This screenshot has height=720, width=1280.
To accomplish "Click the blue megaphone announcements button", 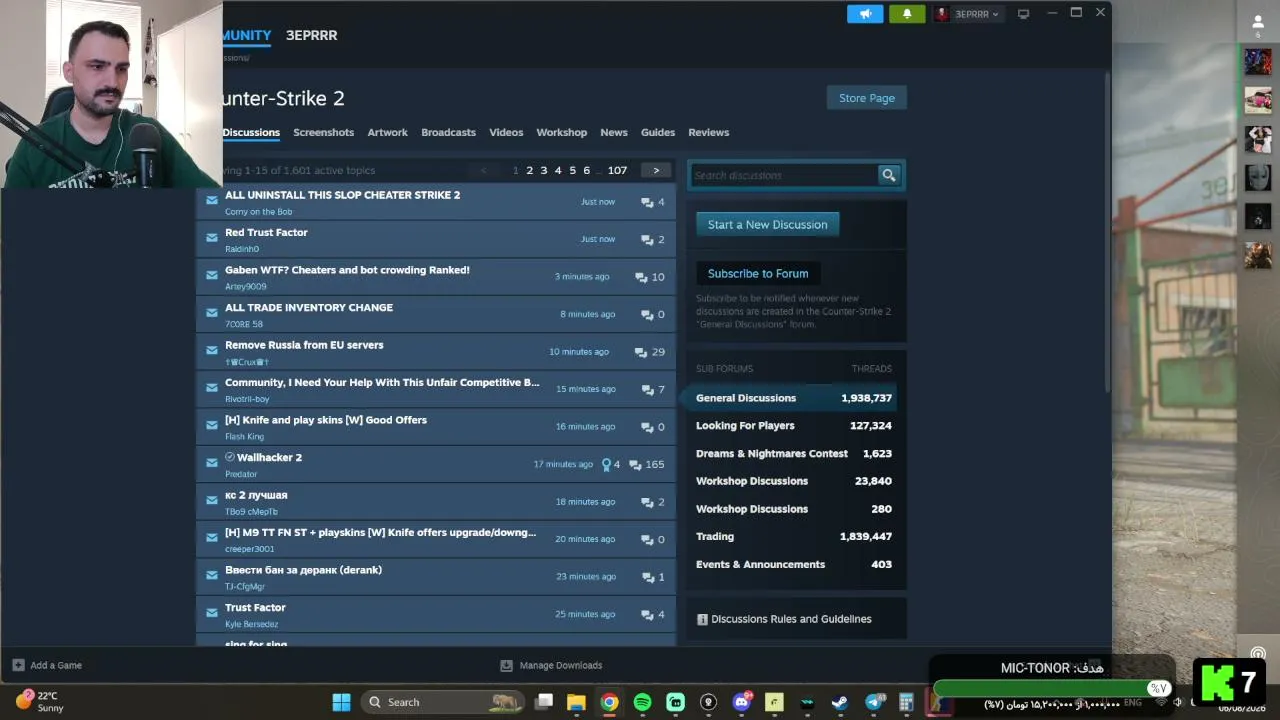I will (x=865, y=14).
